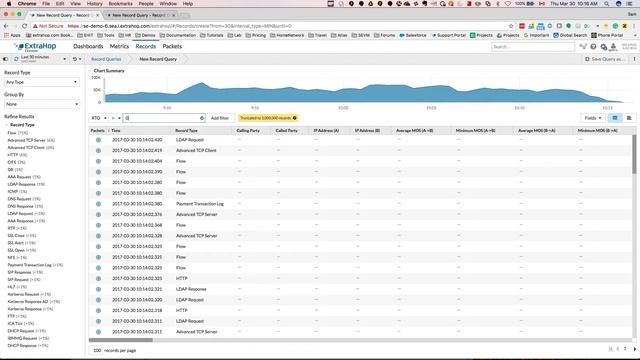Go to the Dashboards tab
640x360 pixels.
pos(88,47)
